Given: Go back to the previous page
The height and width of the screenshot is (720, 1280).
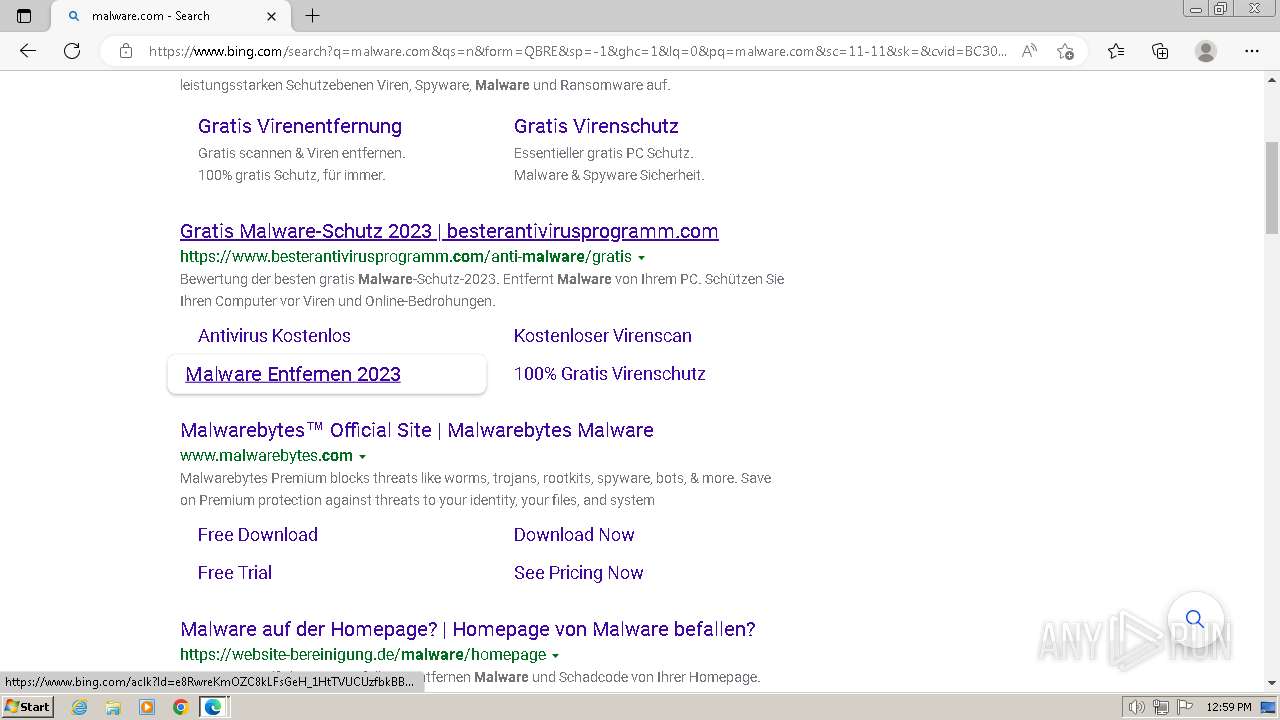Looking at the screenshot, I should pos(28,51).
